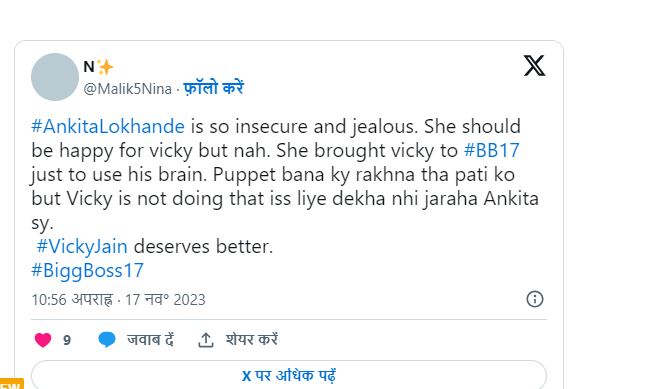Click the share upload arrow icon
This screenshot has height=389, width=651.
coord(206,340)
